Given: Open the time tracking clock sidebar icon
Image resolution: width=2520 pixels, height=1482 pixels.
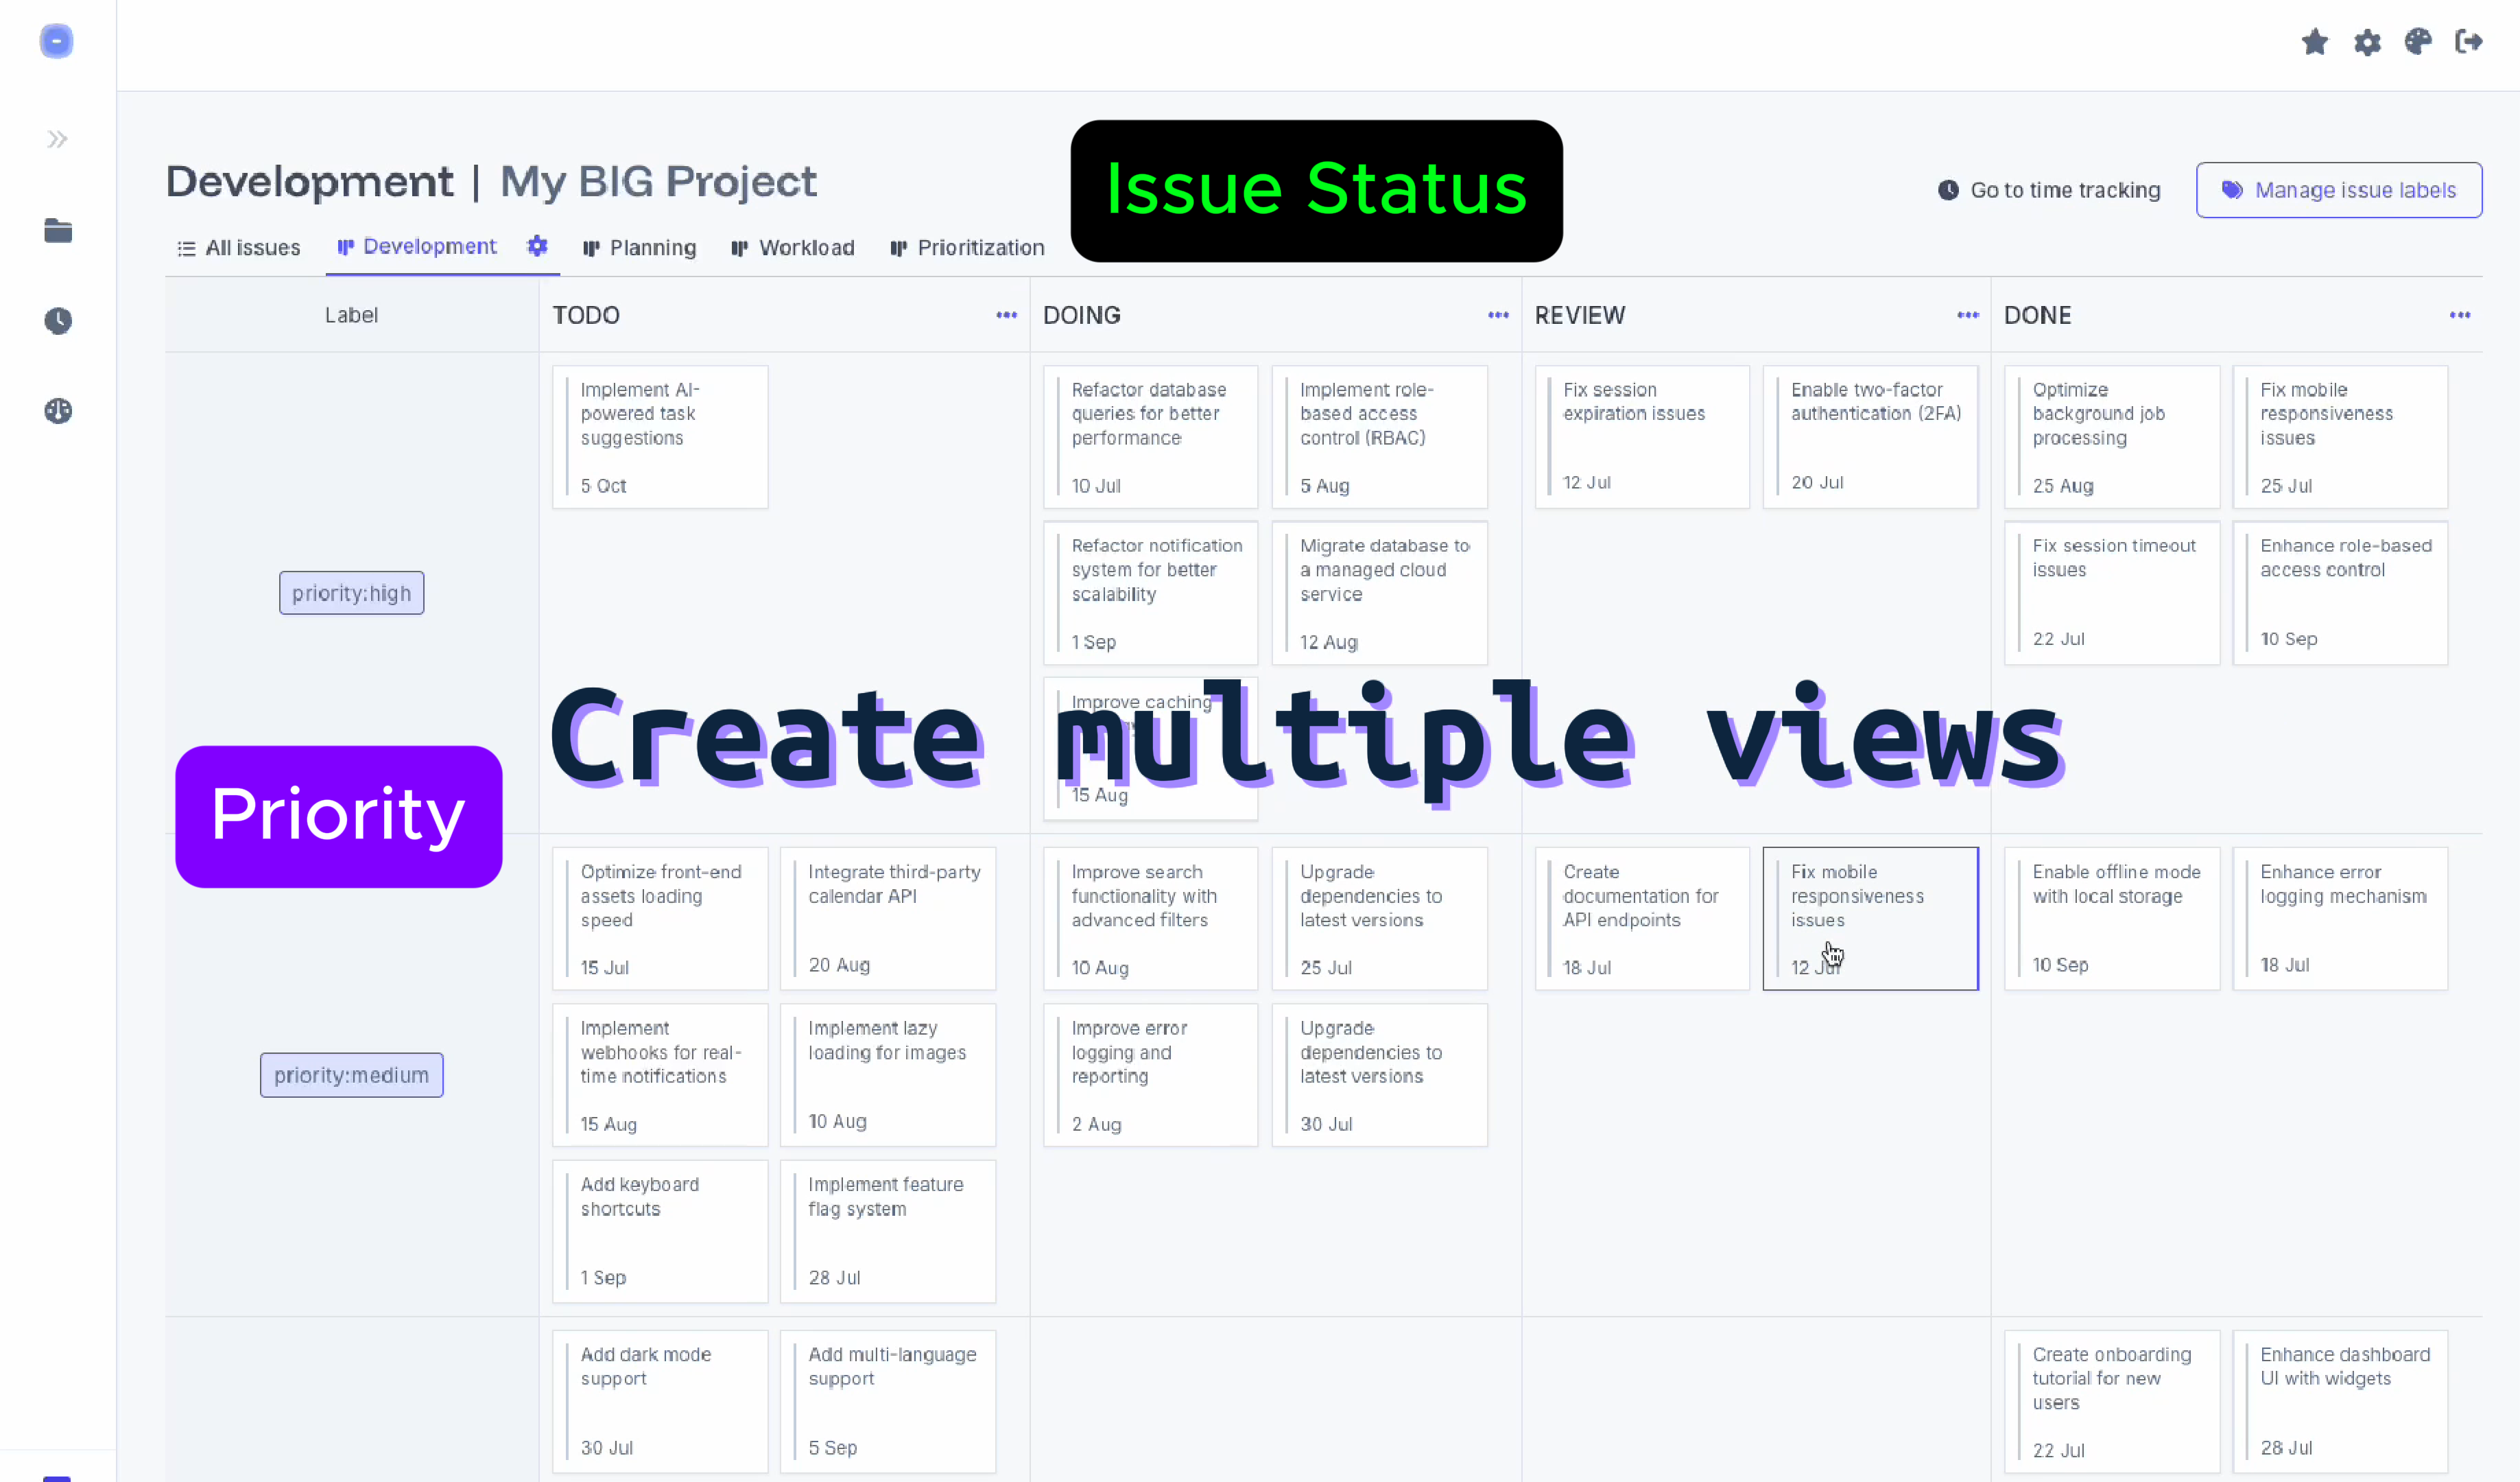Looking at the screenshot, I should click(58, 321).
